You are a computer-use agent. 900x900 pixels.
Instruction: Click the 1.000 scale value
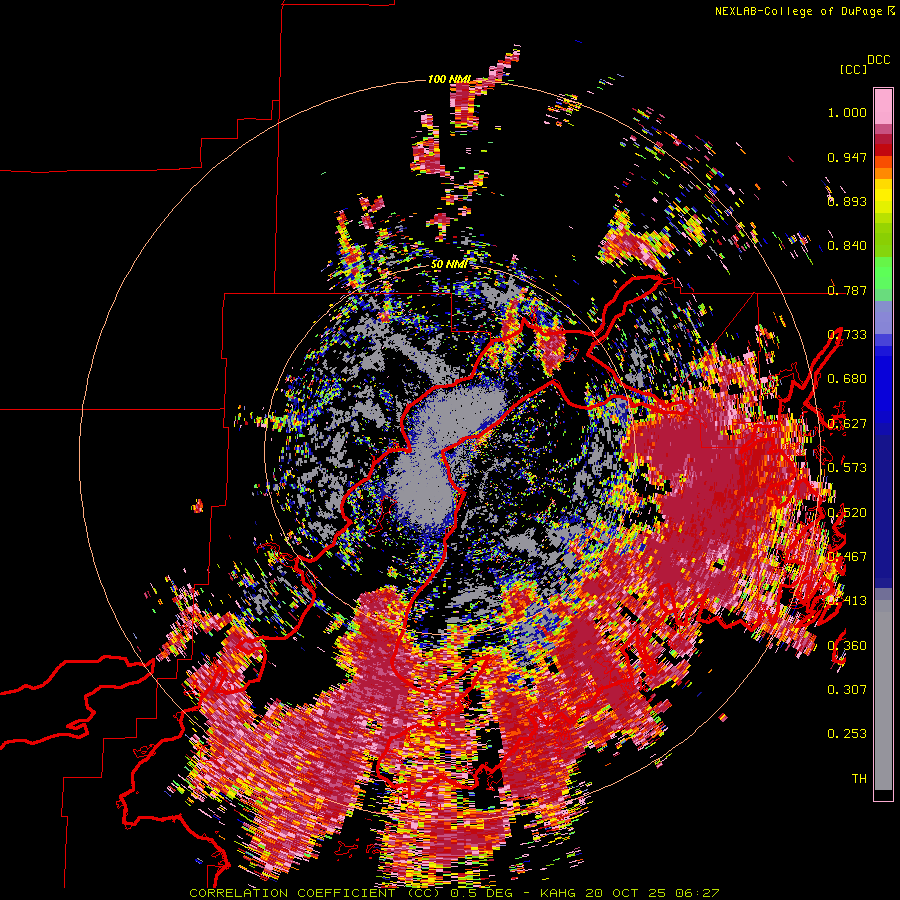847,112
